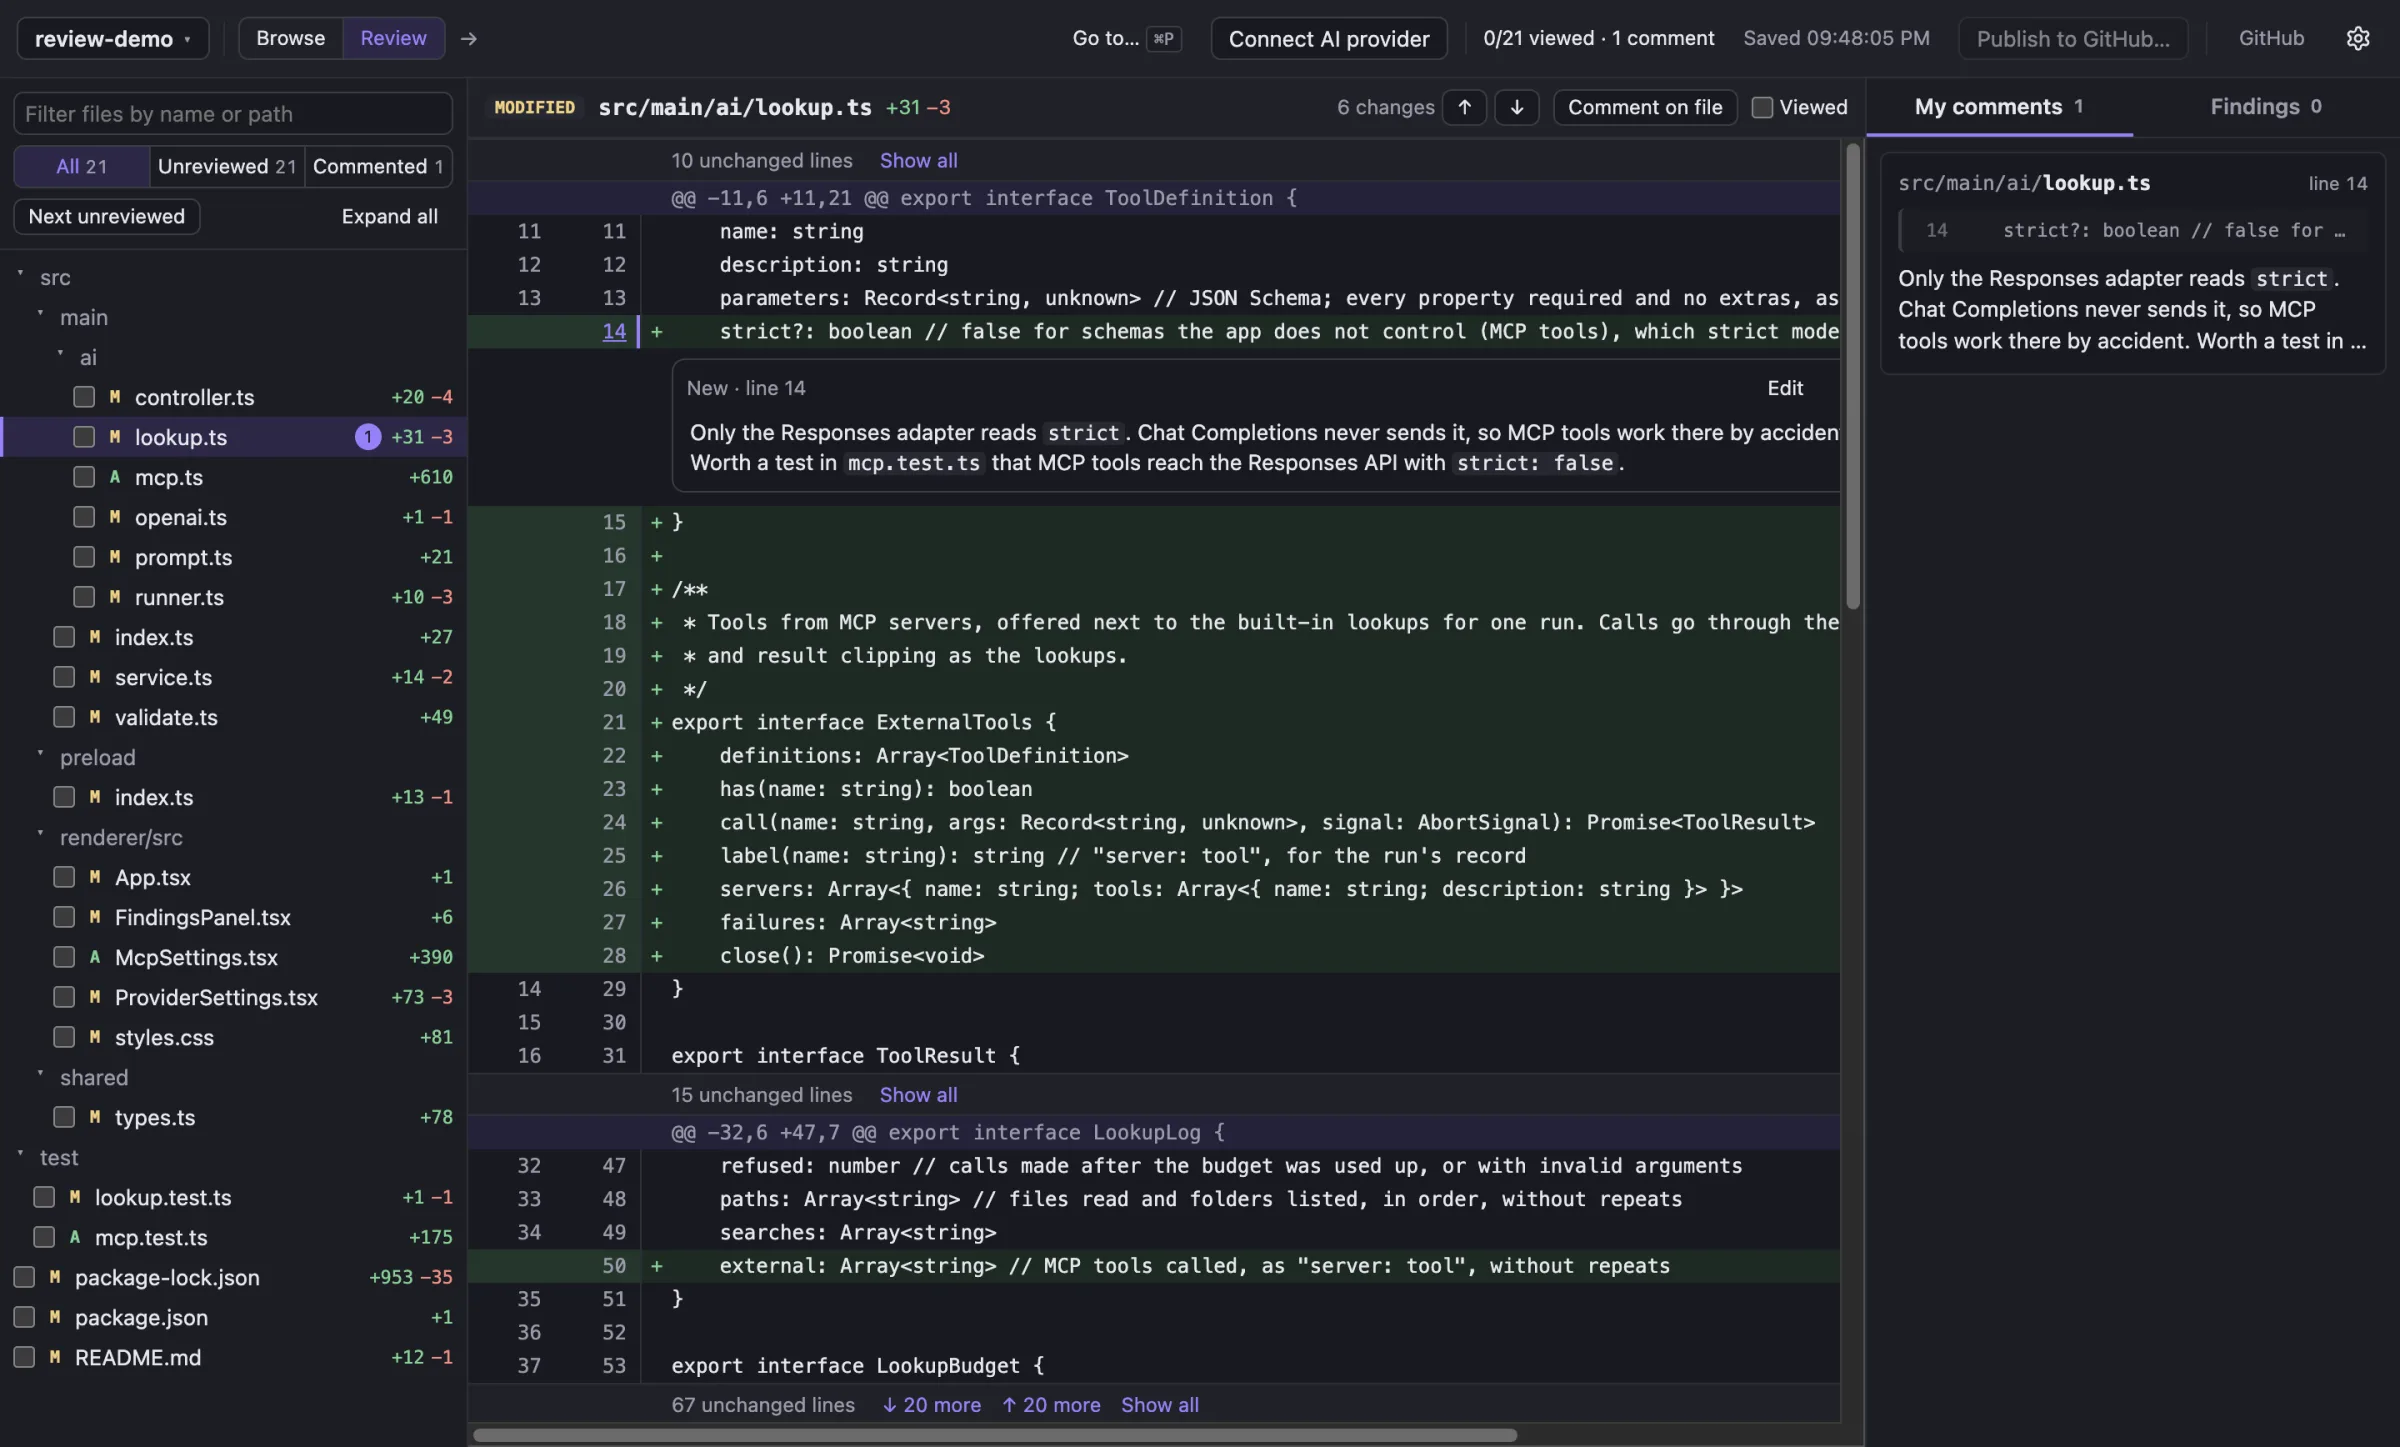Click the Comment on file button
The height and width of the screenshot is (1447, 2400).
pyautogui.click(x=1645, y=107)
